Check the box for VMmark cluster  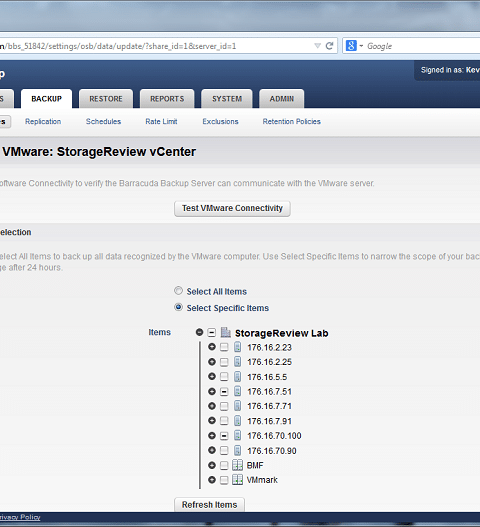[x=224, y=480]
